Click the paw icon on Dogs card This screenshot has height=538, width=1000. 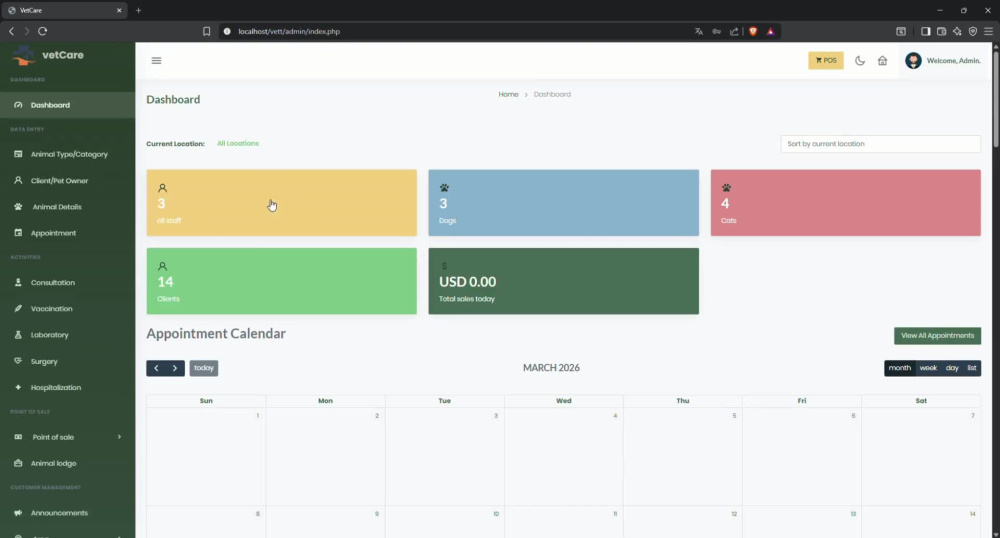445,188
